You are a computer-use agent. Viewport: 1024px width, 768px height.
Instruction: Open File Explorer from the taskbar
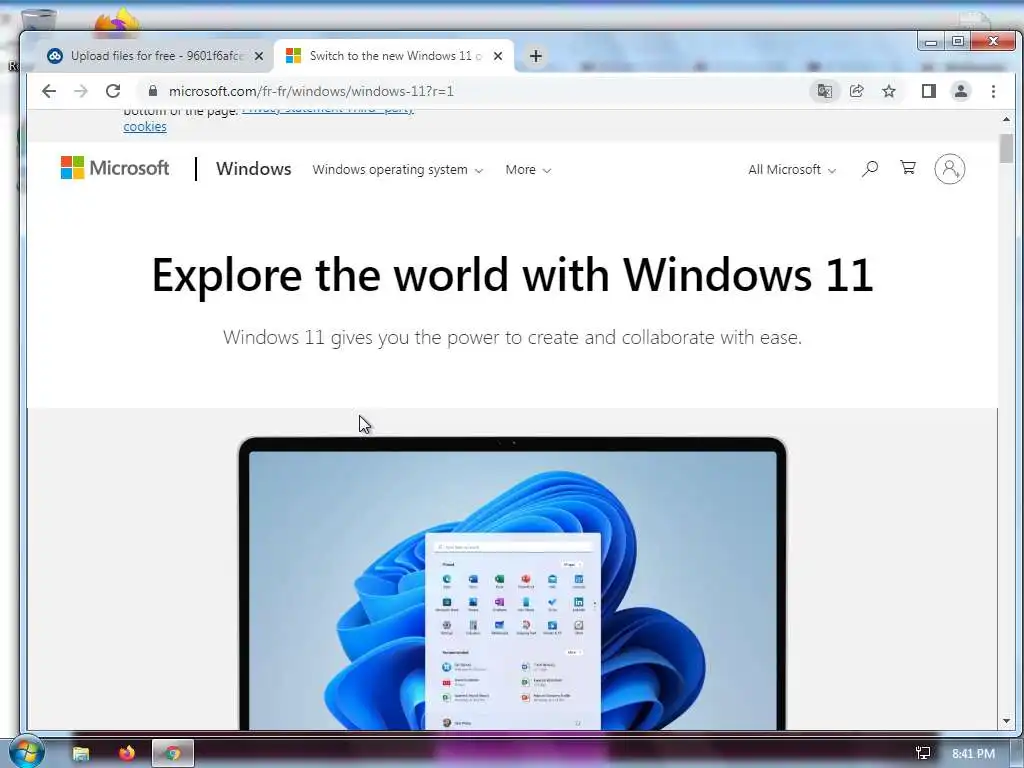81,754
